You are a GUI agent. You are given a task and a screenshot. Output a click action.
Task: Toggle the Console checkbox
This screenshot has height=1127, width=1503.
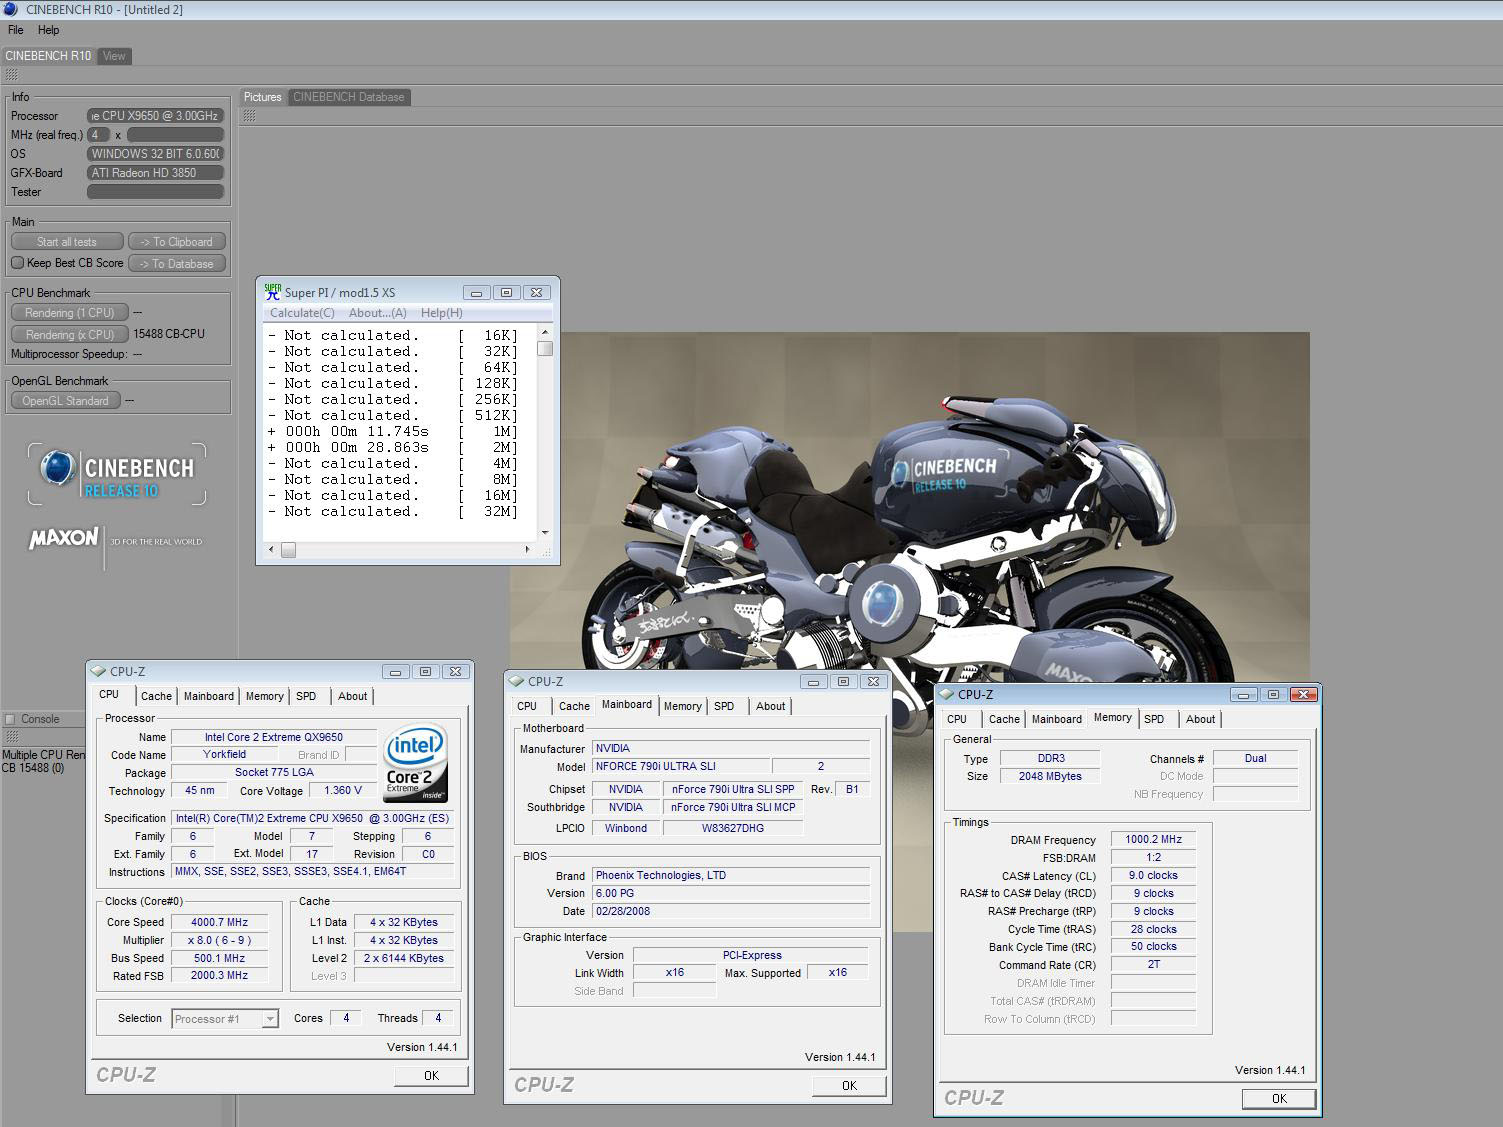10,719
